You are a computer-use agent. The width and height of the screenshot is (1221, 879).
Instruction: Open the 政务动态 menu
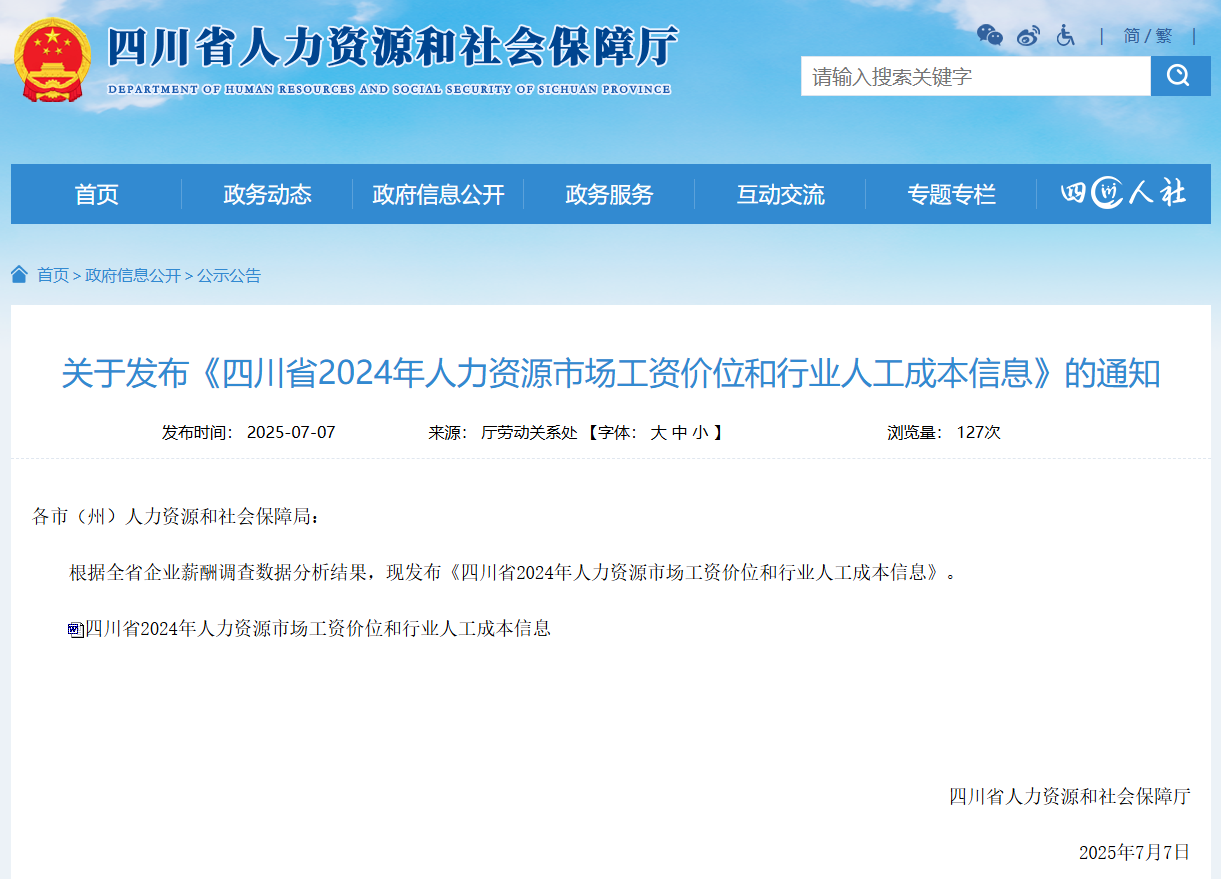click(x=267, y=194)
